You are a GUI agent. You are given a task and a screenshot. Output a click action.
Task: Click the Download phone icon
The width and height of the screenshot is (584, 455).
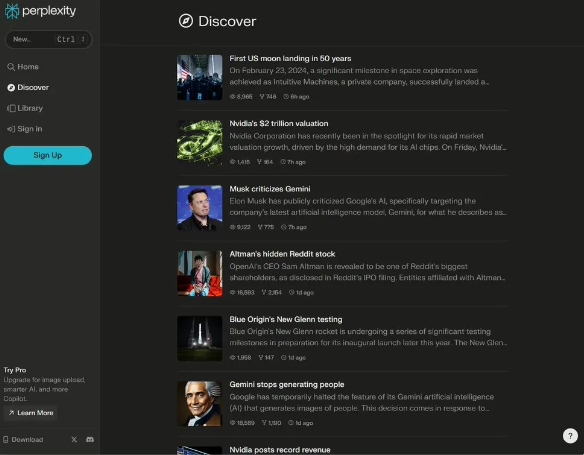tap(6, 440)
